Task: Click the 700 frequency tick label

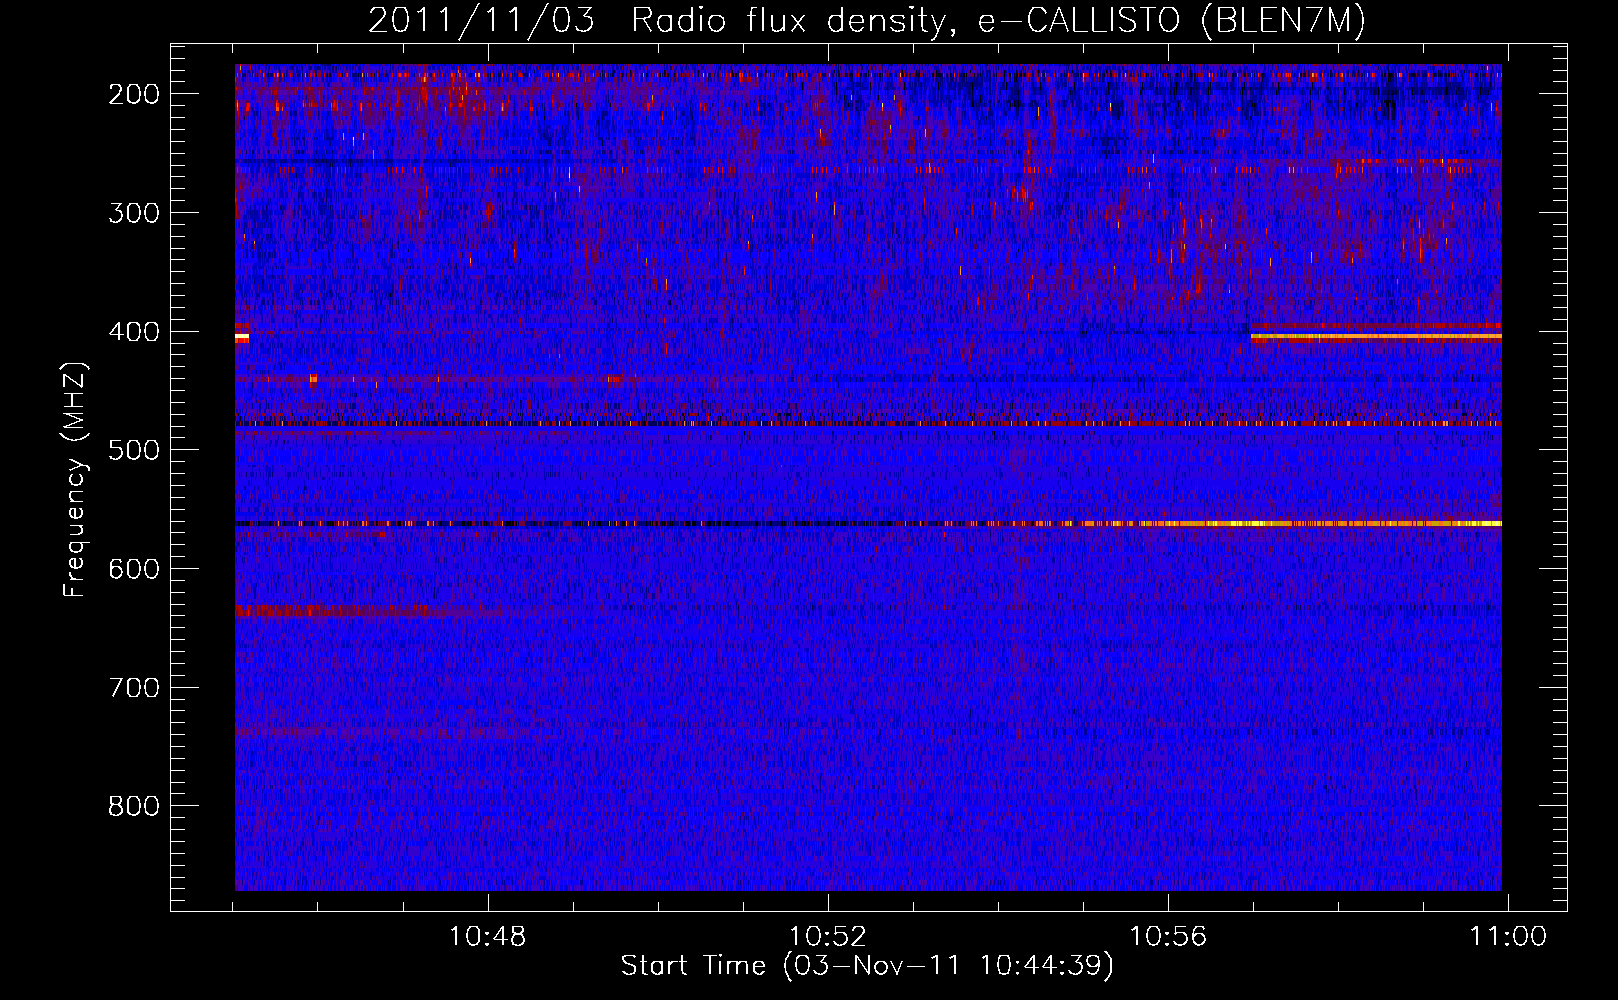Action: coord(133,688)
